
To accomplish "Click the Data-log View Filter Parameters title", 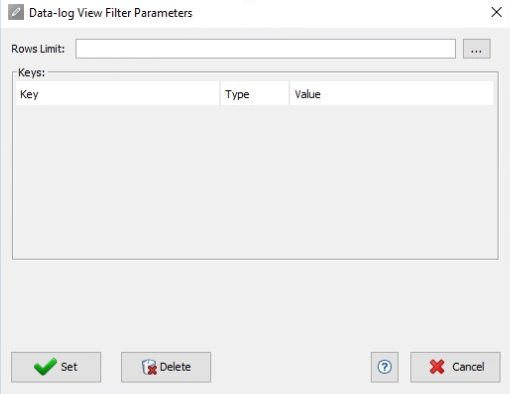I will (111, 13).
